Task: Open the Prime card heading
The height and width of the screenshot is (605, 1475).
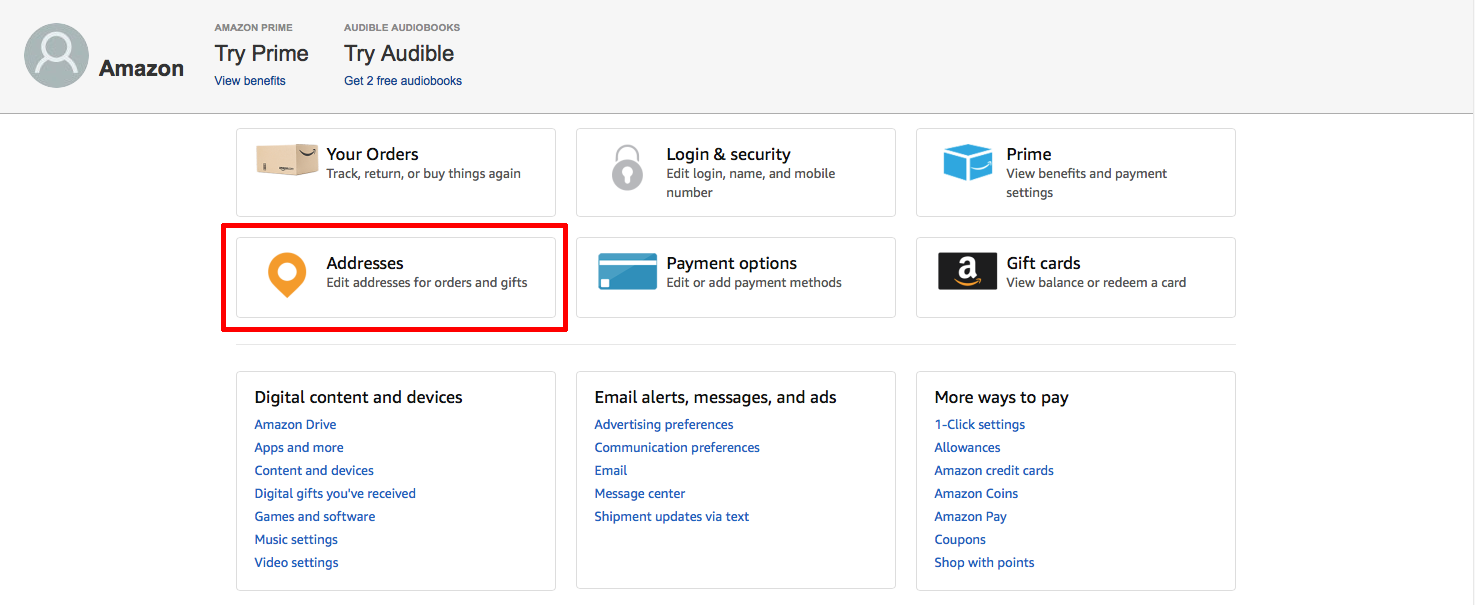Action: [1028, 154]
